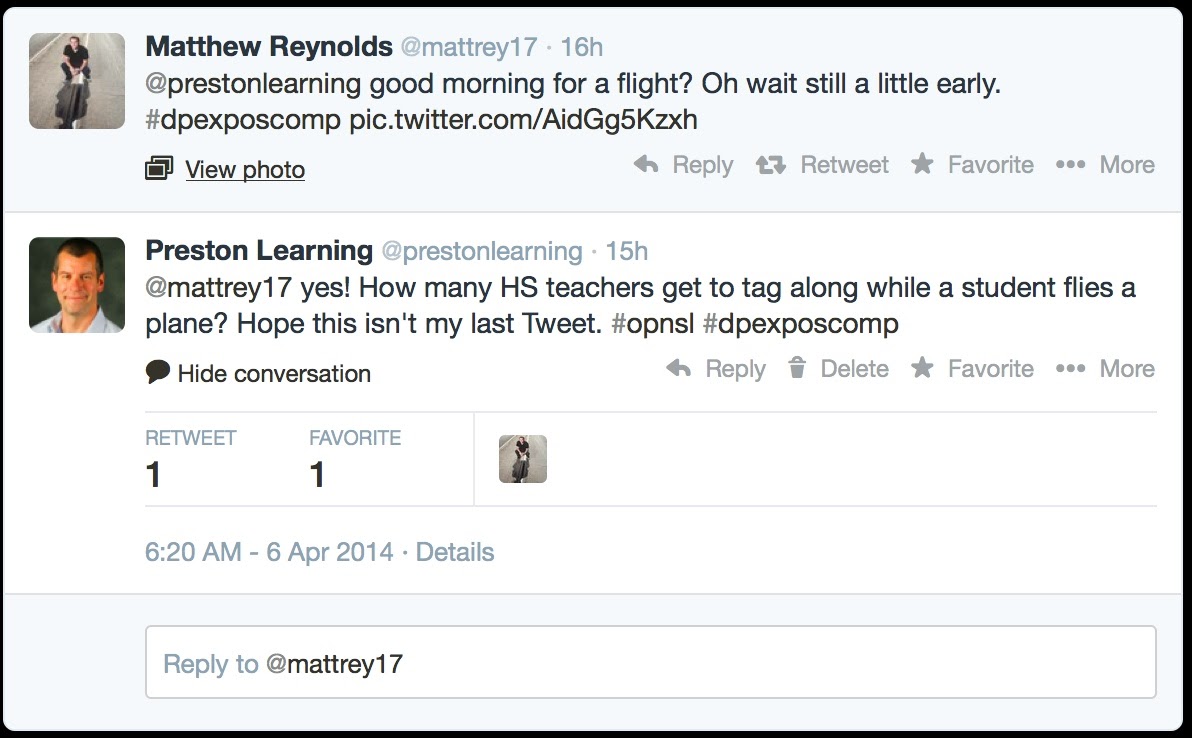Open More options on Matthew Reynolds' tweet
1192x738 pixels.
pyautogui.click(x=1105, y=165)
